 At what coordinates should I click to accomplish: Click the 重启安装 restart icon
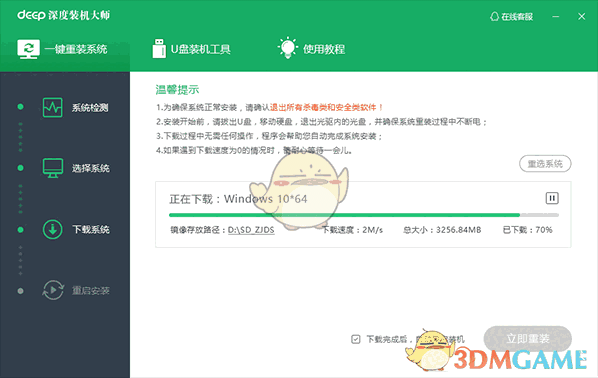point(53,290)
